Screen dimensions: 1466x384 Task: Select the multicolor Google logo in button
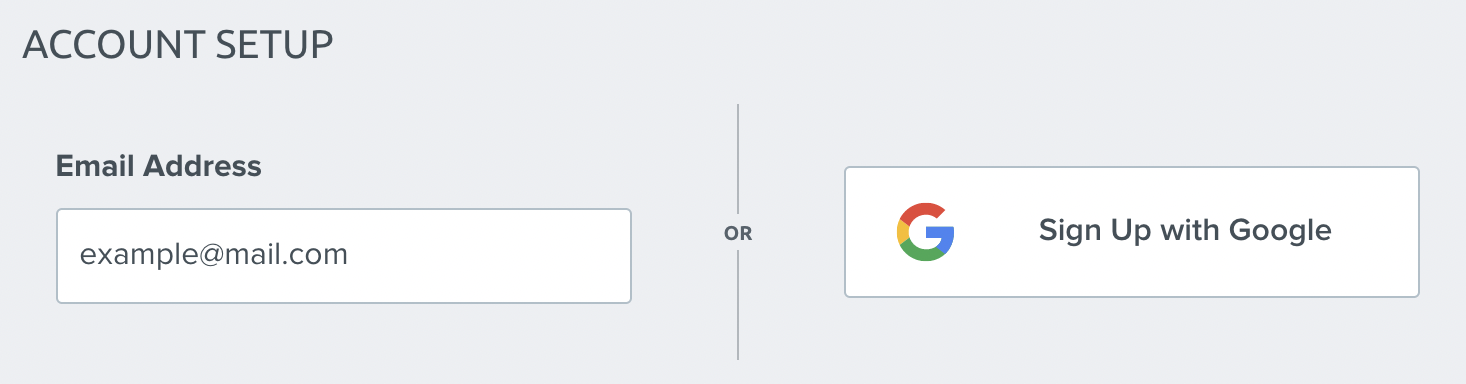click(x=926, y=232)
